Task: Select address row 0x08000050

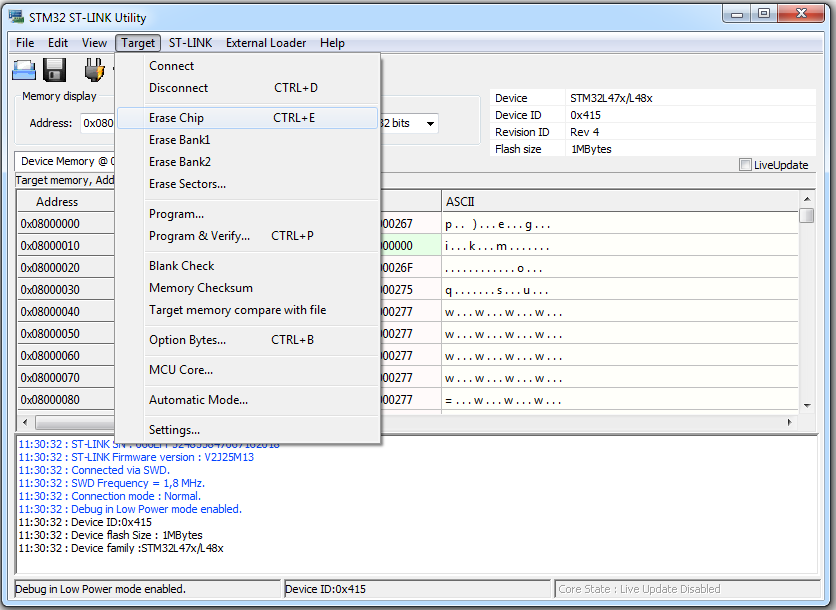Action: [x=65, y=333]
